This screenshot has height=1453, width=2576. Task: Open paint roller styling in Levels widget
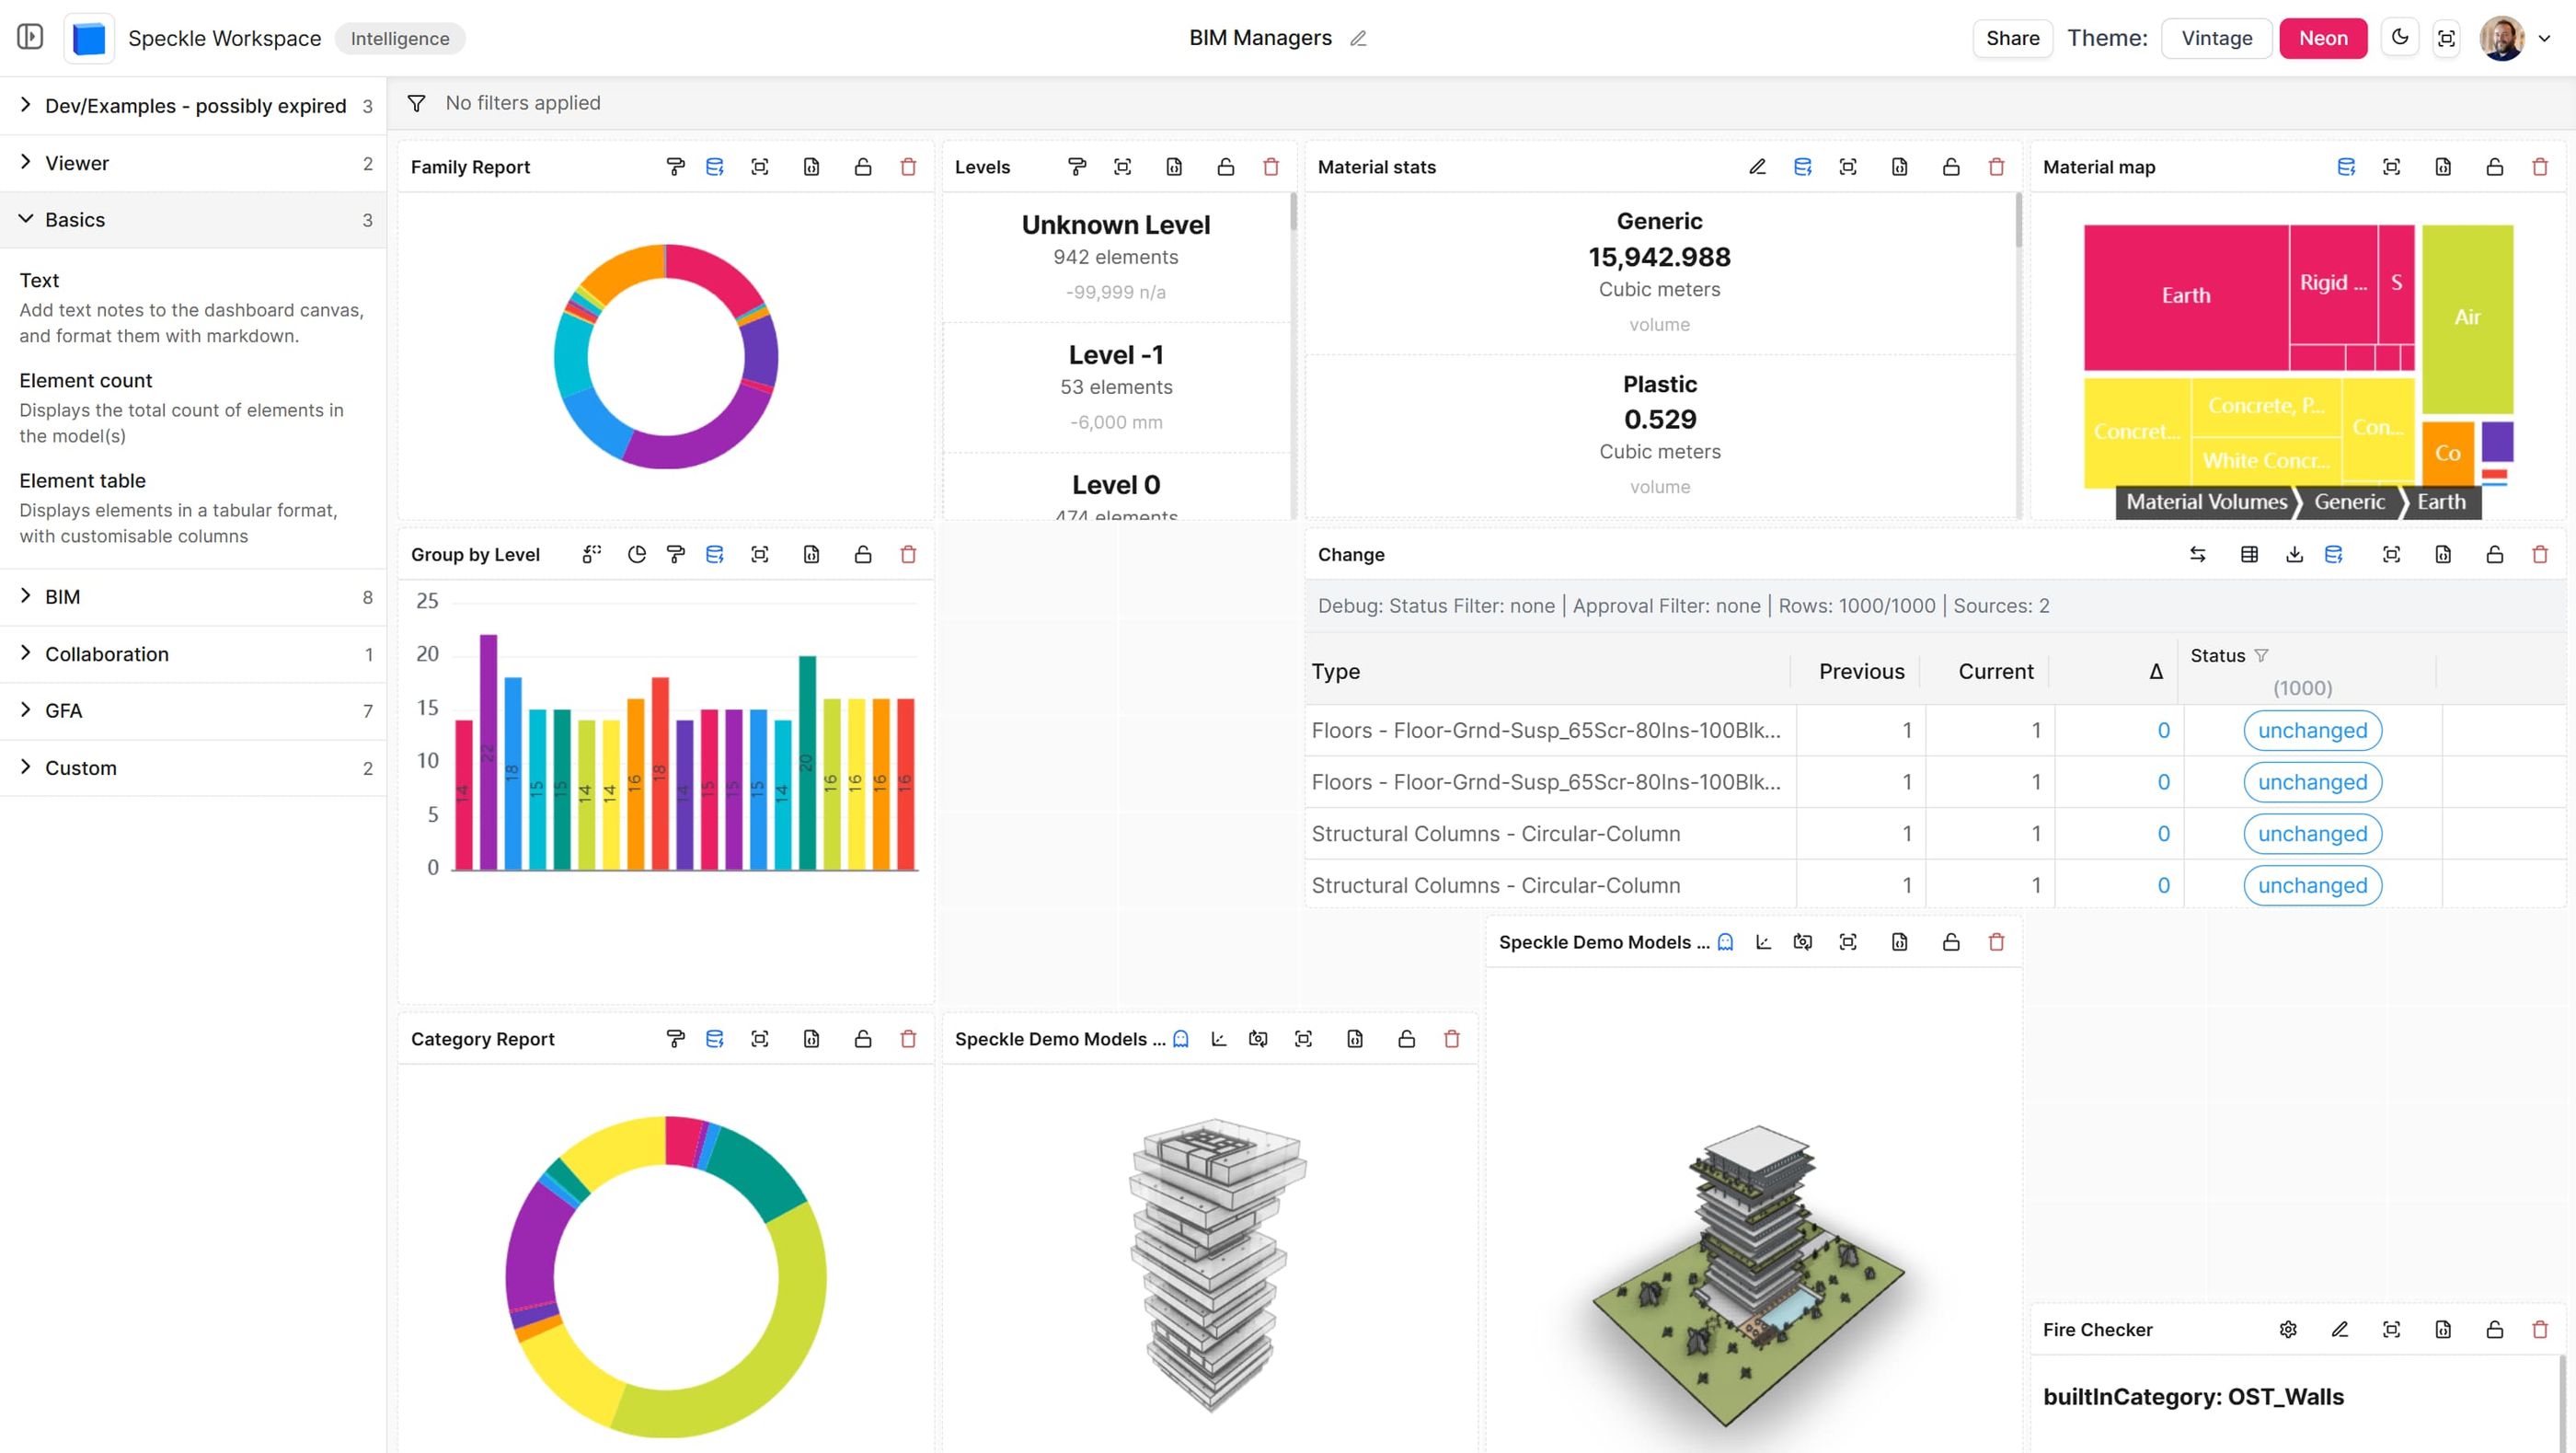1076,167
